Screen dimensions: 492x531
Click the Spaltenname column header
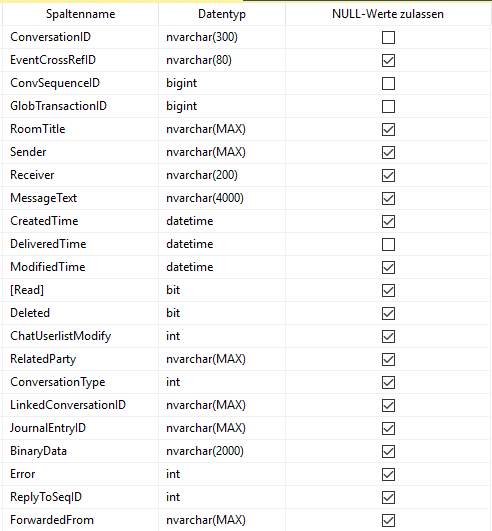(x=81, y=14)
